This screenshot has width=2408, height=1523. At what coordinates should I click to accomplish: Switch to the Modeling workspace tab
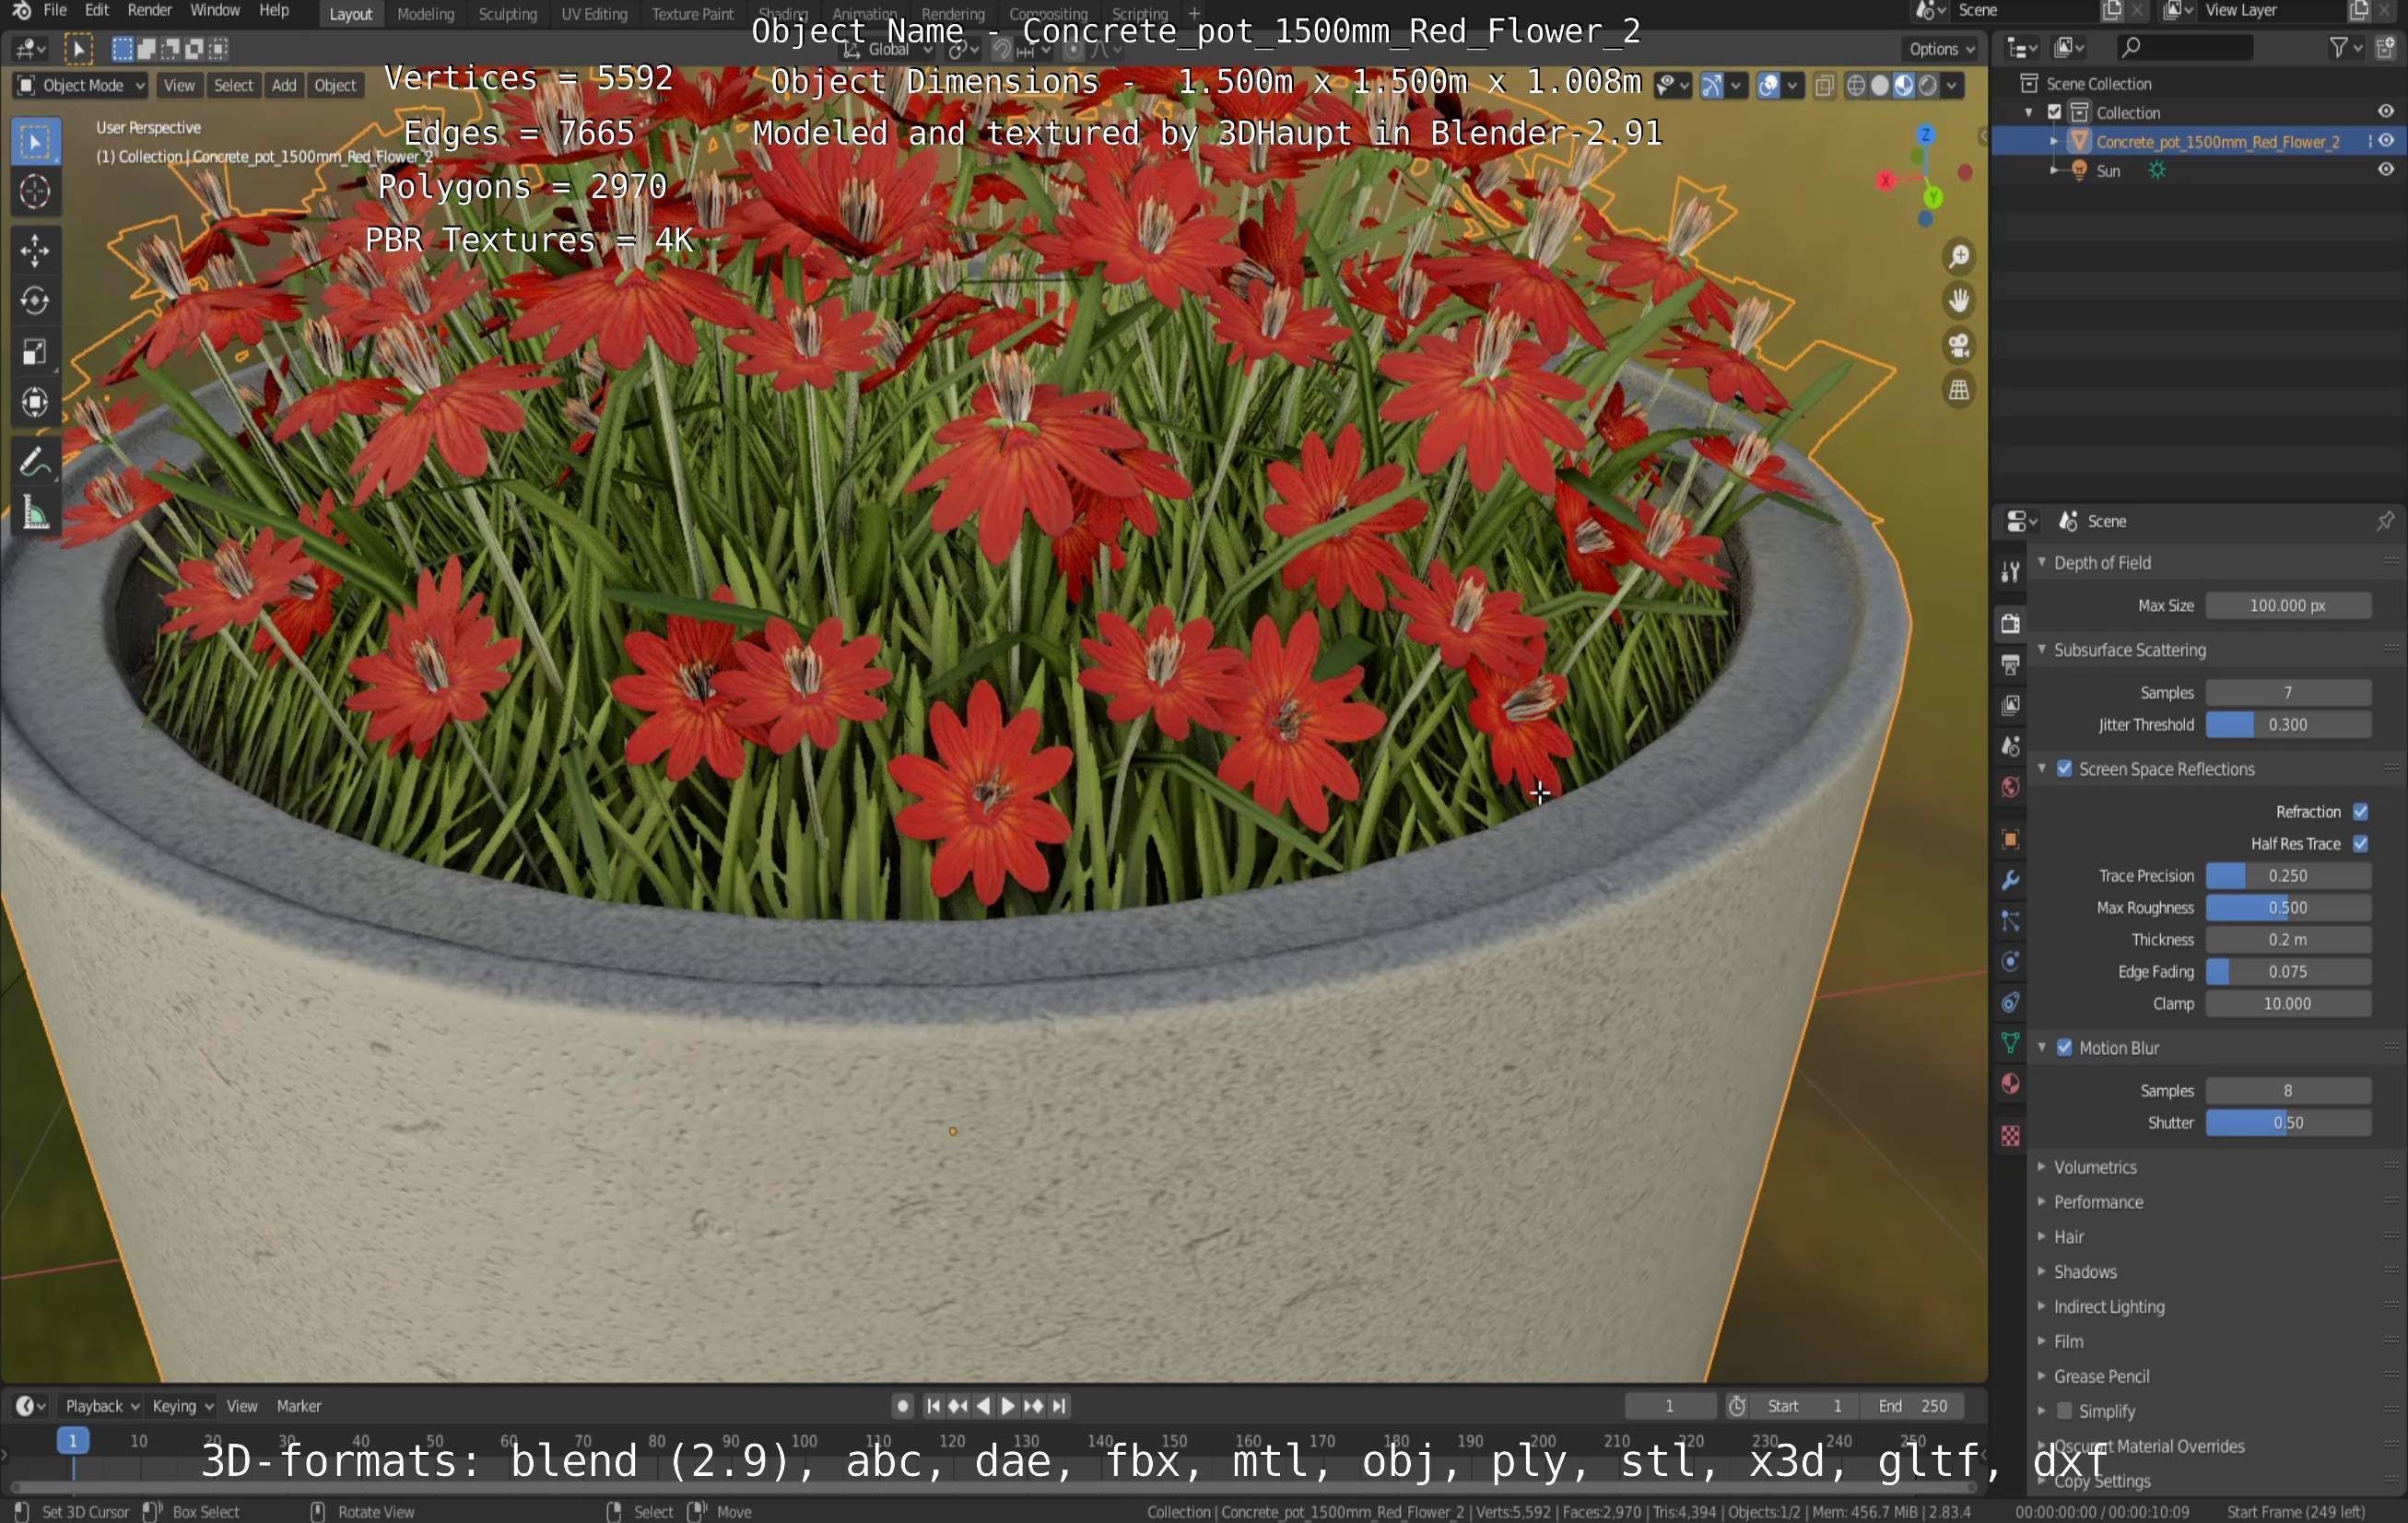pos(425,14)
